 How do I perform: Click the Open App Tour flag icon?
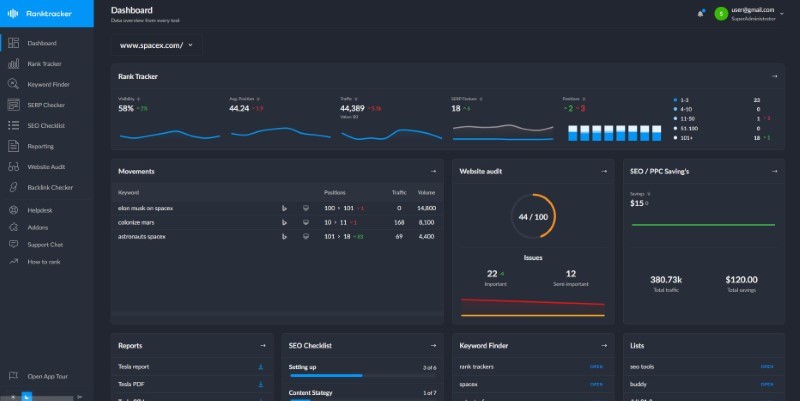[x=14, y=376]
